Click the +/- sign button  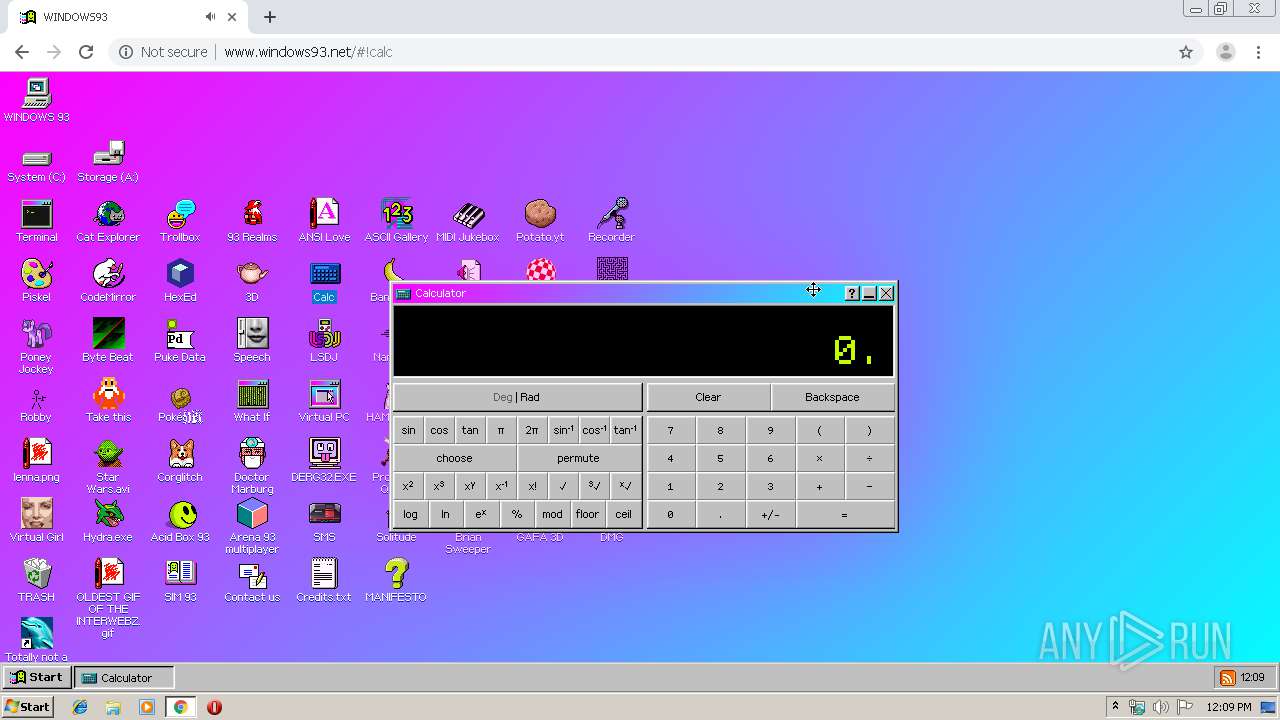point(770,514)
